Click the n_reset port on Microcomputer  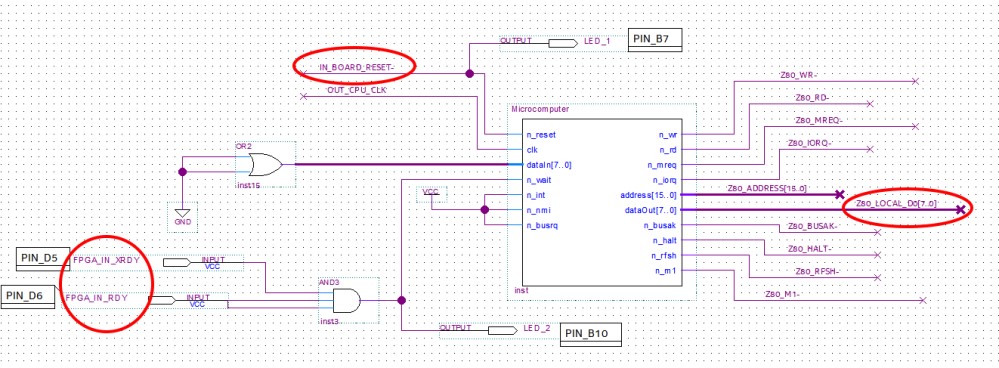(541, 135)
